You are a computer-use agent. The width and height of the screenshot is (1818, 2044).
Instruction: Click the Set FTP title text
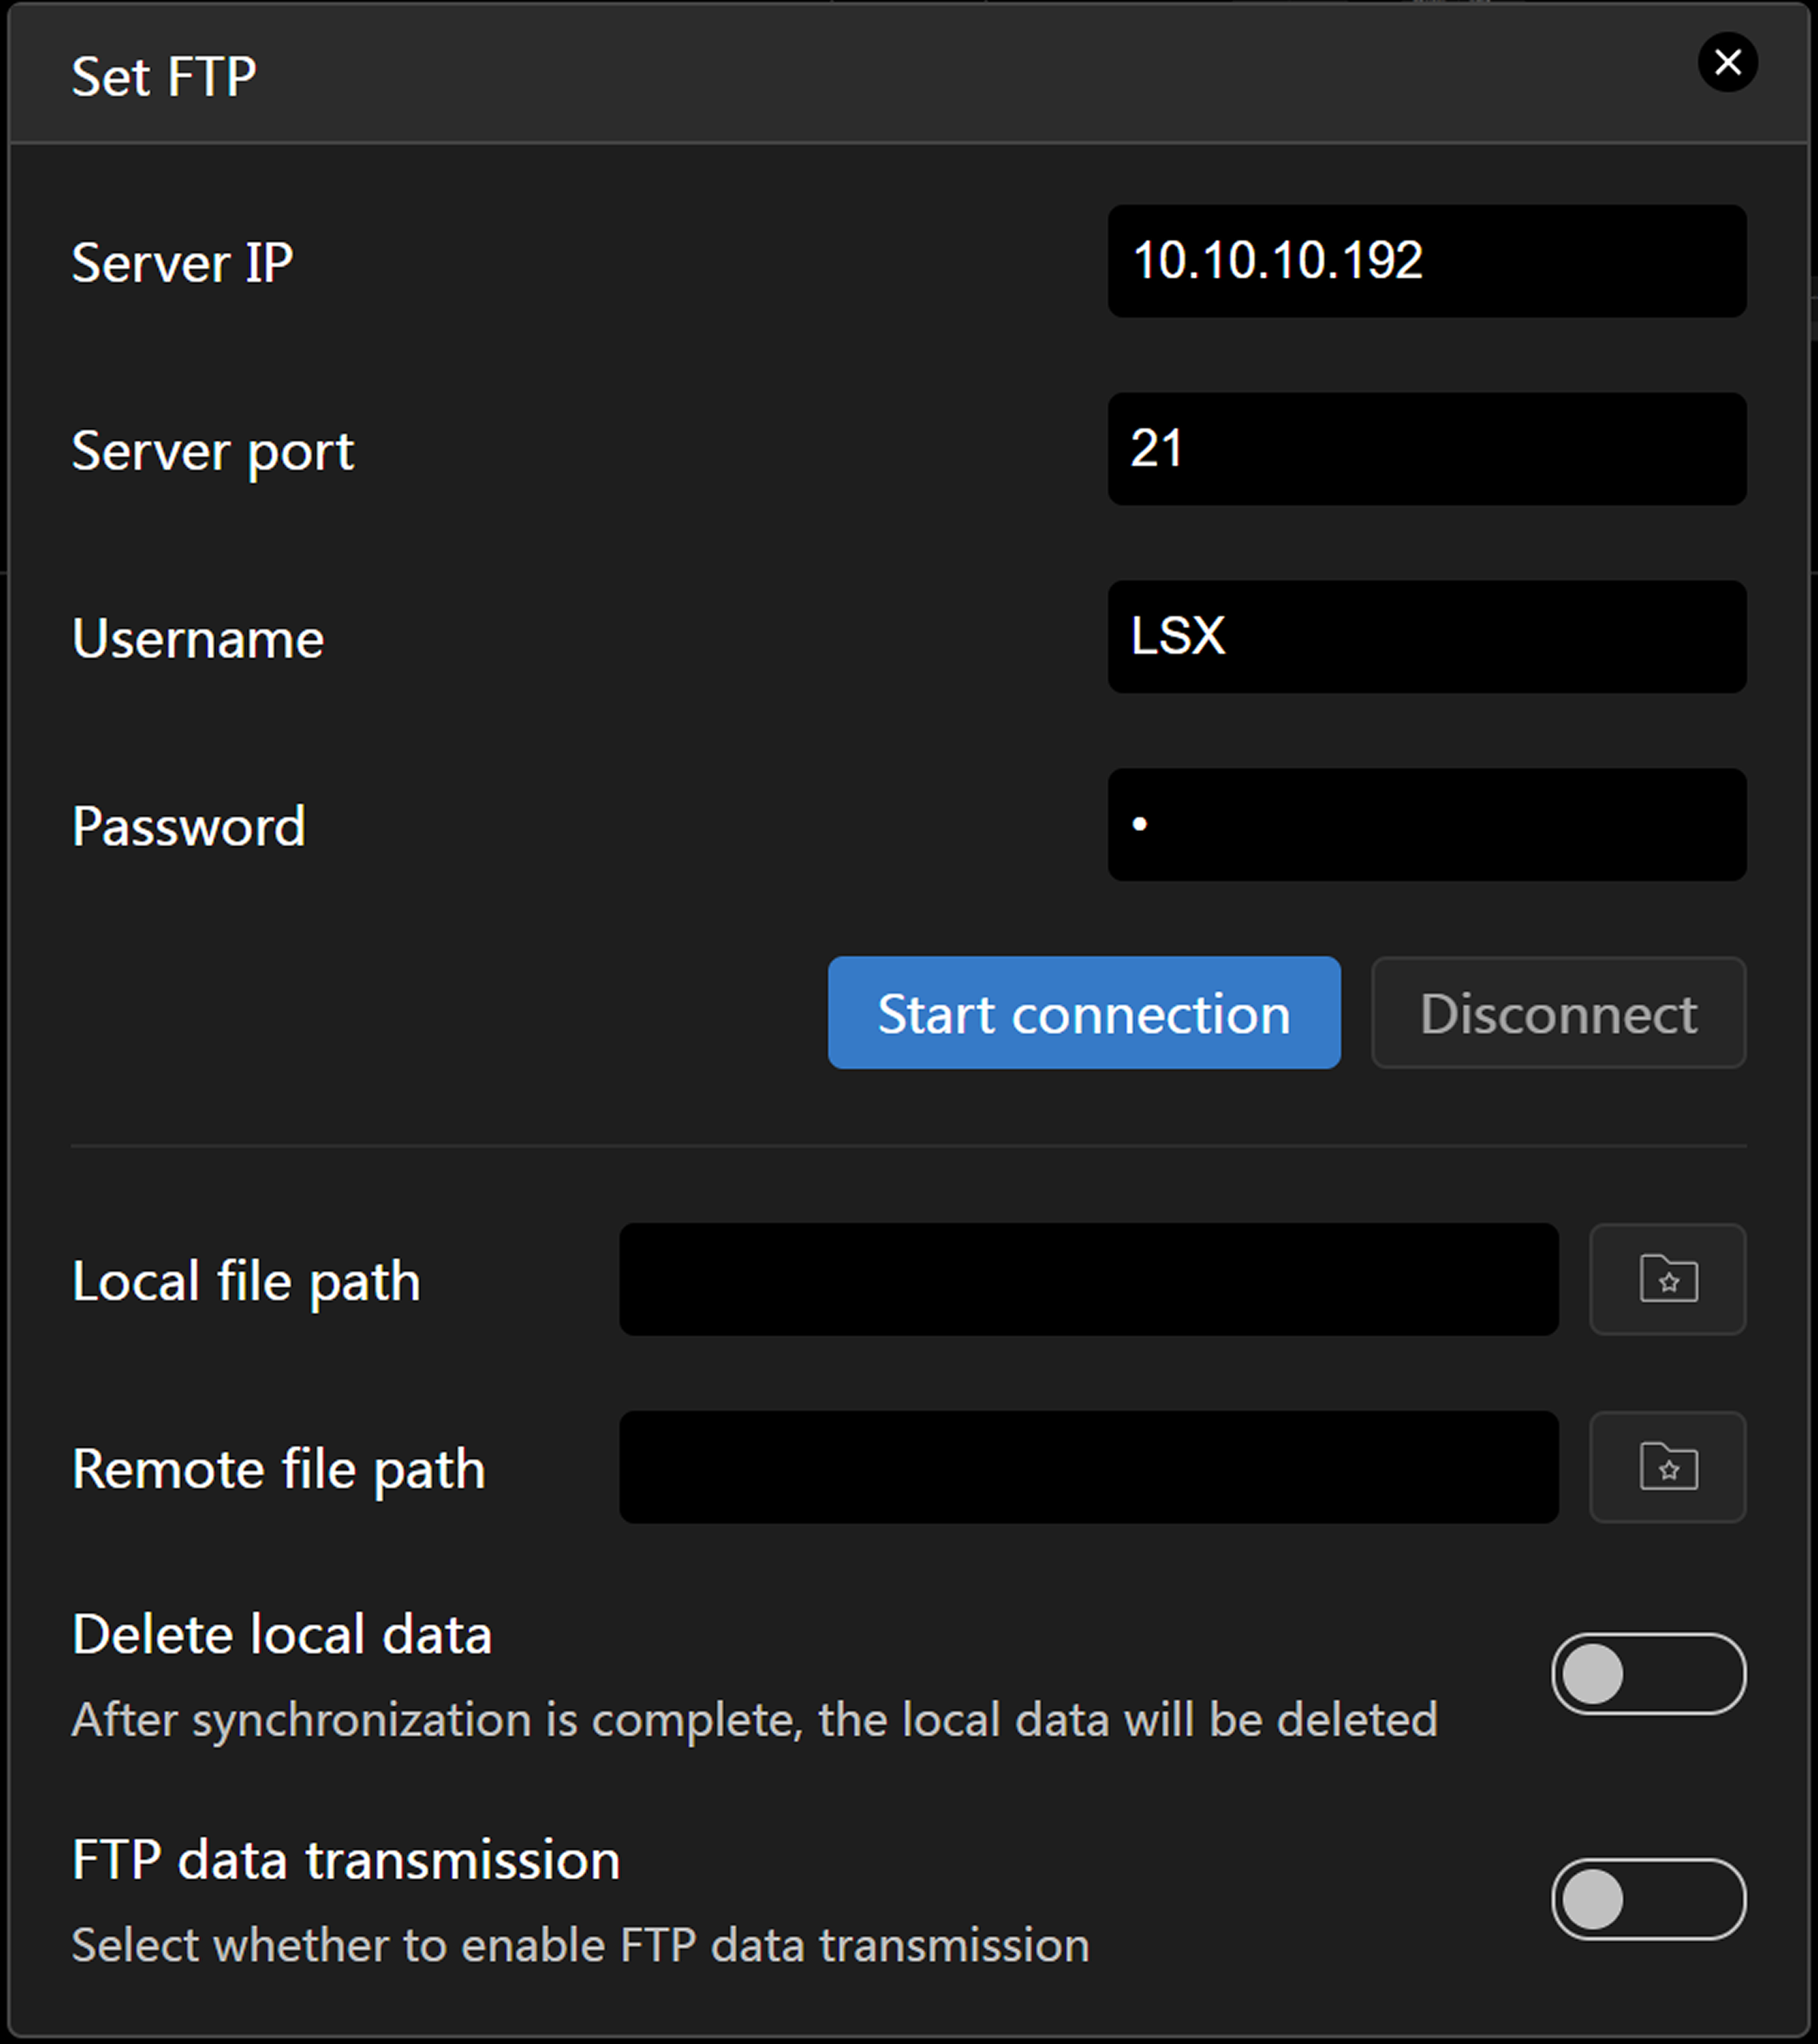[164, 77]
